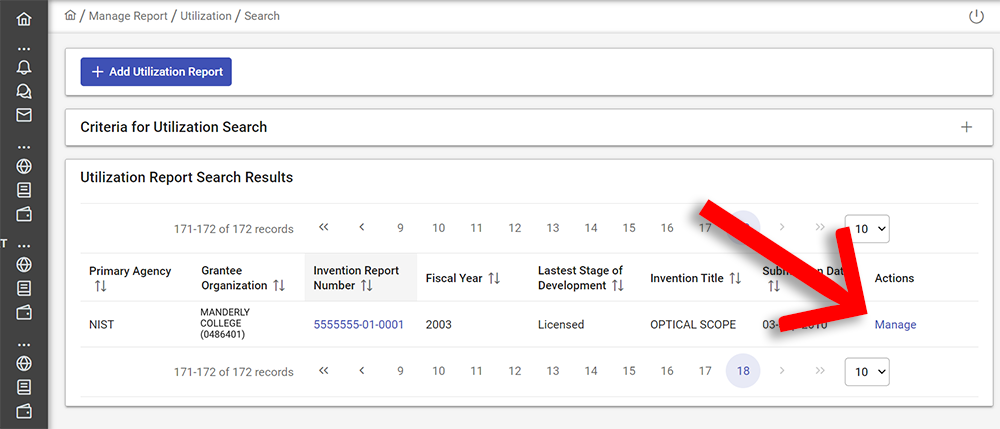Screen dimensions: 1000x429
Task: Go to Manage Report in the breadcrumb
Action: click(130, 16)
